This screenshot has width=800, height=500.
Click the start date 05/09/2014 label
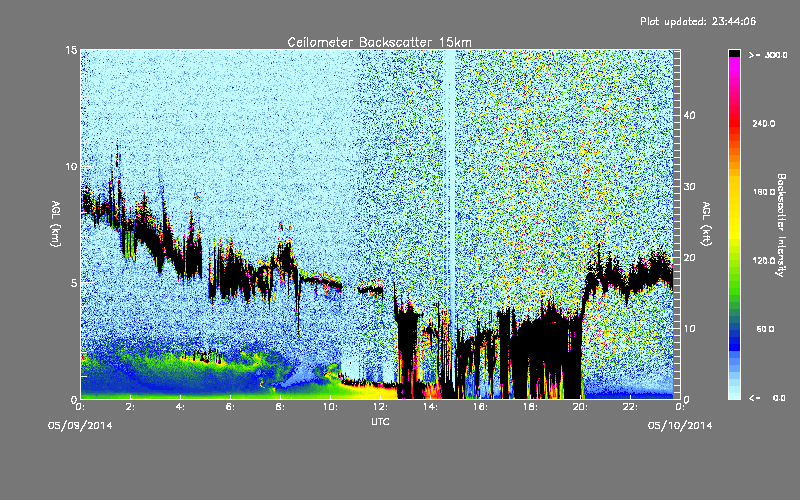pos(80,426)
